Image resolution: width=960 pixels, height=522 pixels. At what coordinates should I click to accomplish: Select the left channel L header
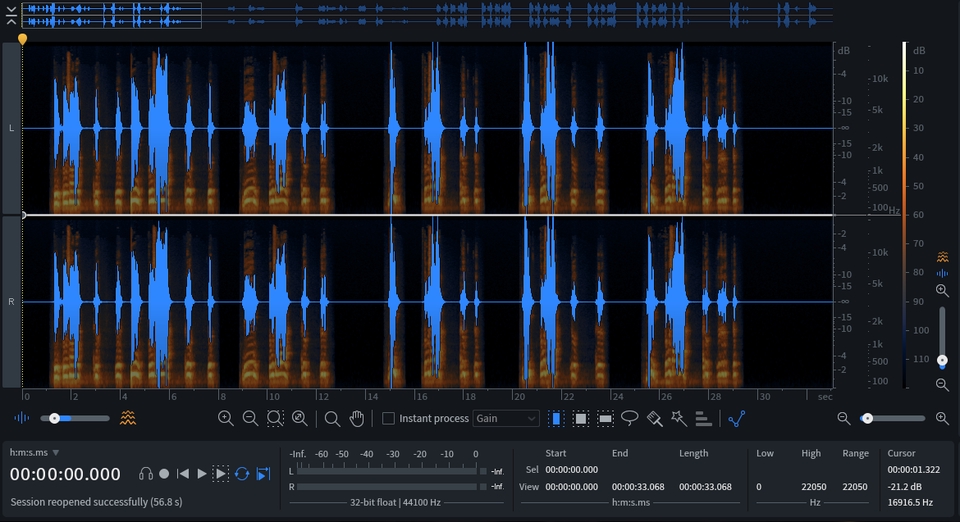tap(11, 128)
